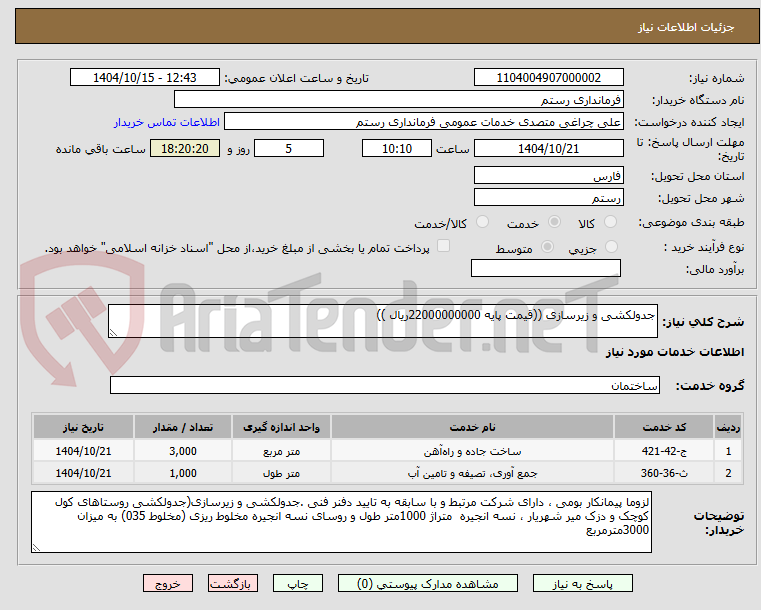
Task: Click the متر طول unit cell
Action: (281, 473)
